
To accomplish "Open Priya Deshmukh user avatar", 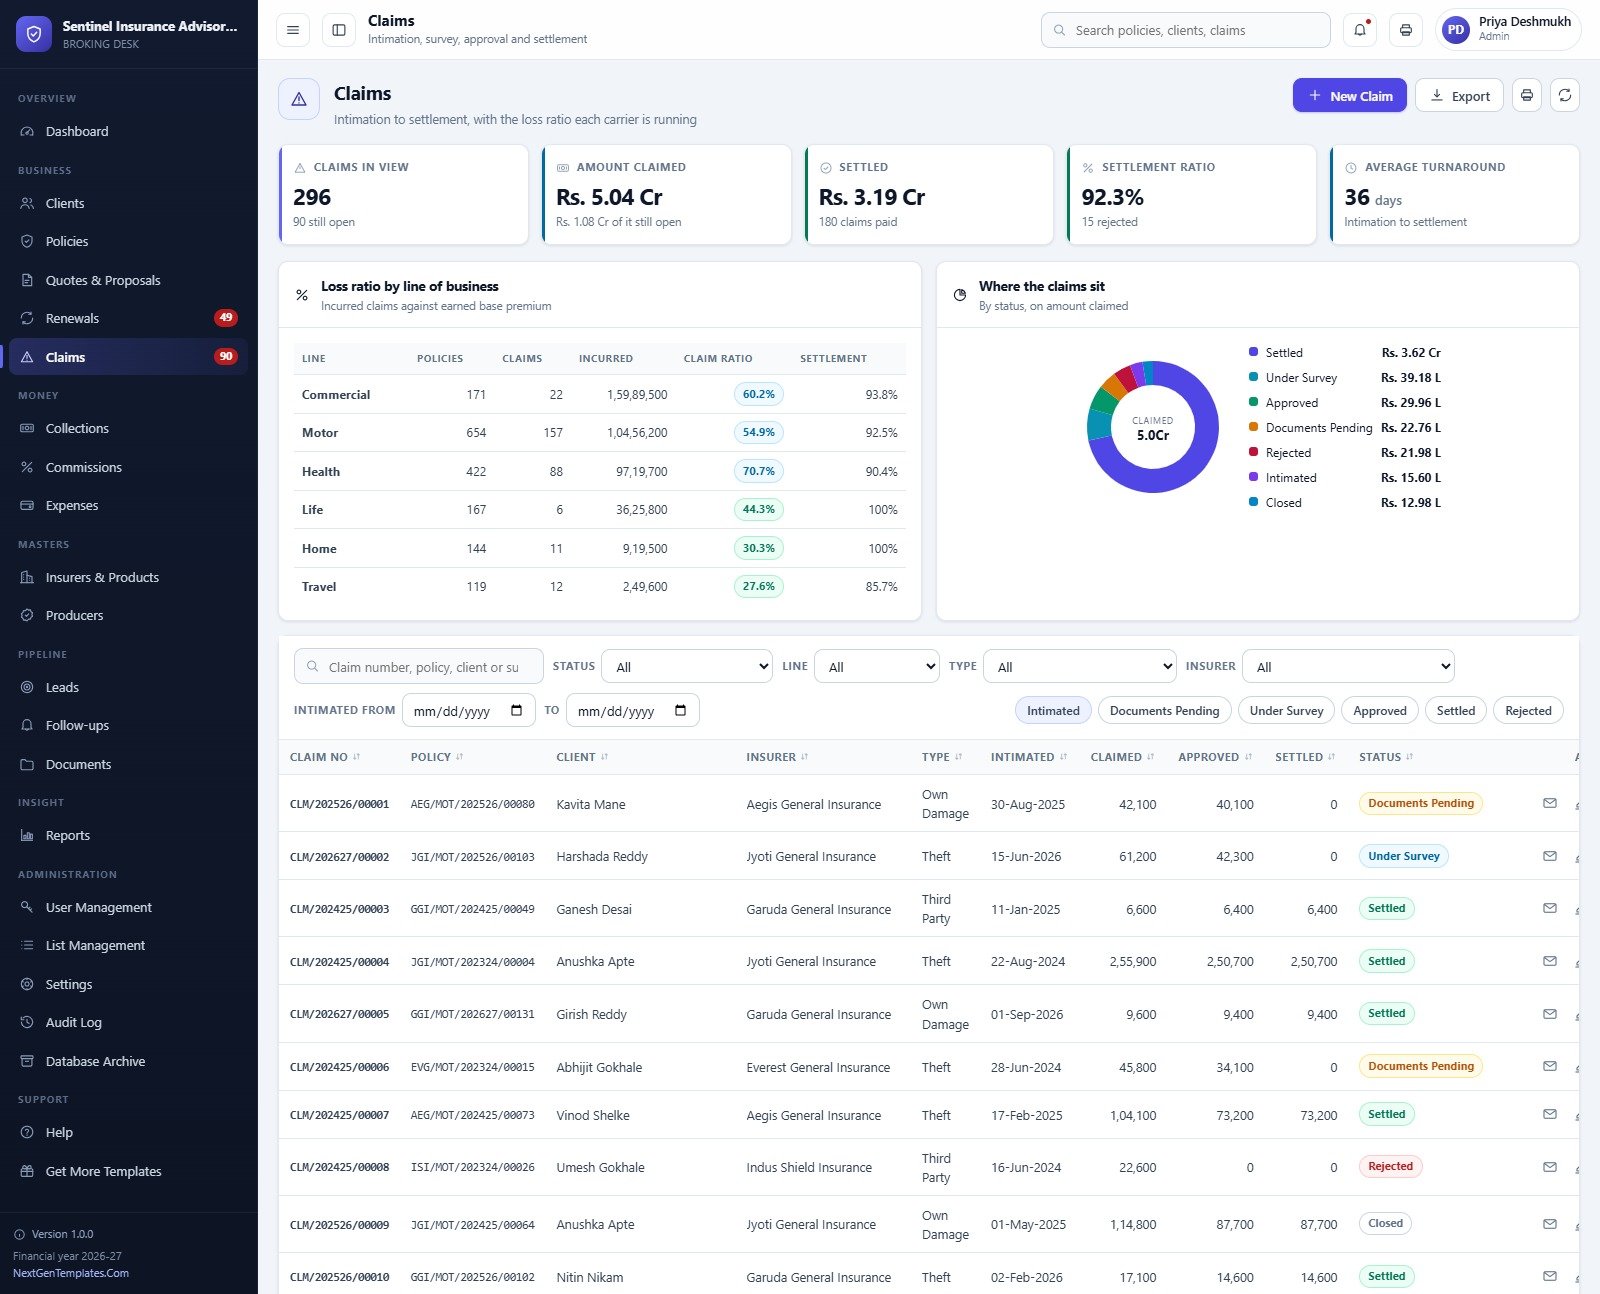I will [x=1456, y=30].
